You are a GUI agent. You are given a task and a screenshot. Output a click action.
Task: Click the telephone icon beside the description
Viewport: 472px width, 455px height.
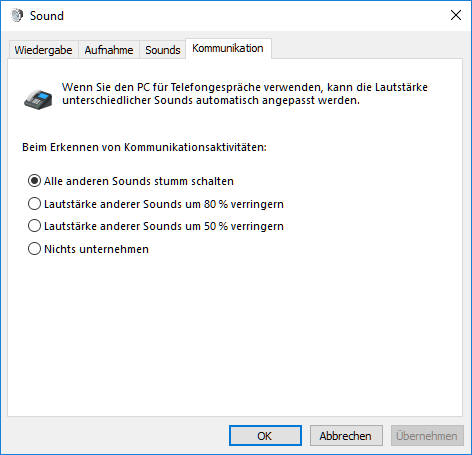38,99
